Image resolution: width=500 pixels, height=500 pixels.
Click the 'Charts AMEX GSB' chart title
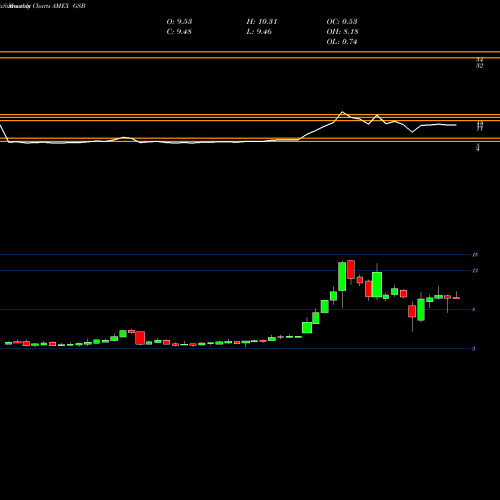point(59,6)
